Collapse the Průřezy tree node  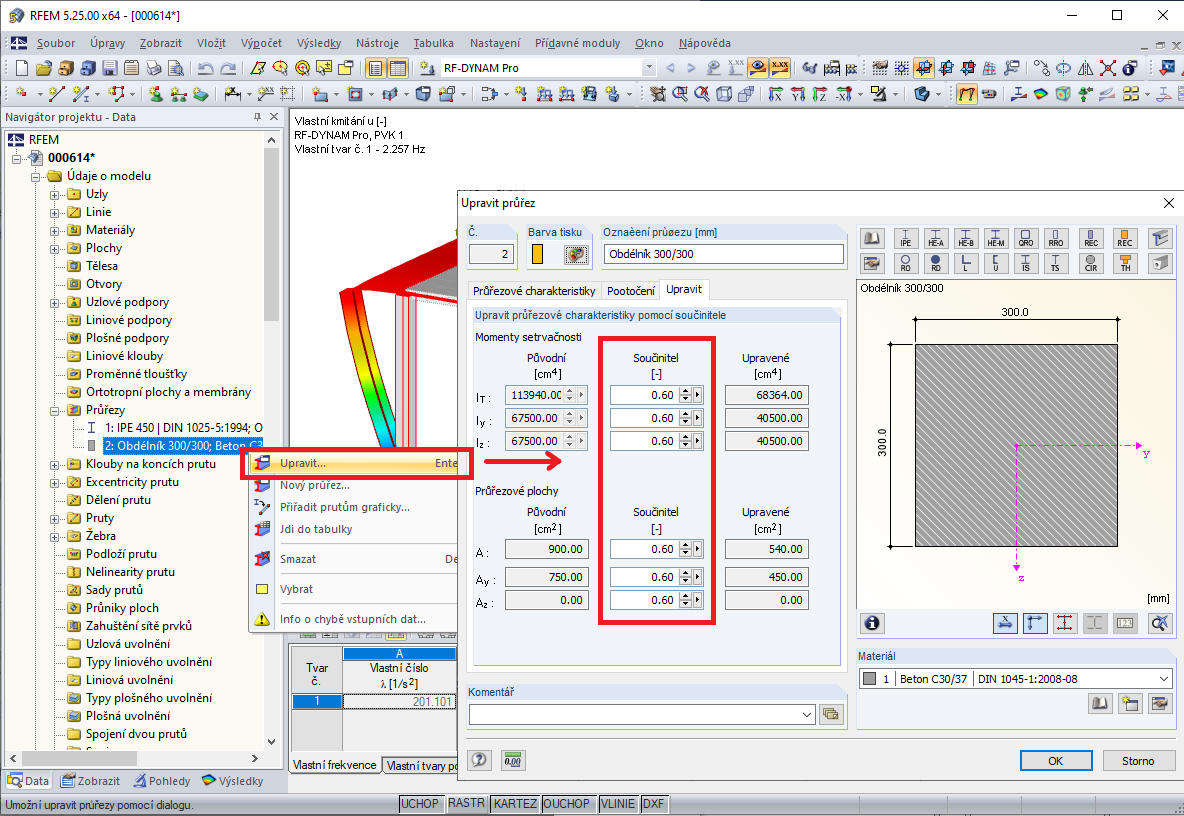coord(54,411)
